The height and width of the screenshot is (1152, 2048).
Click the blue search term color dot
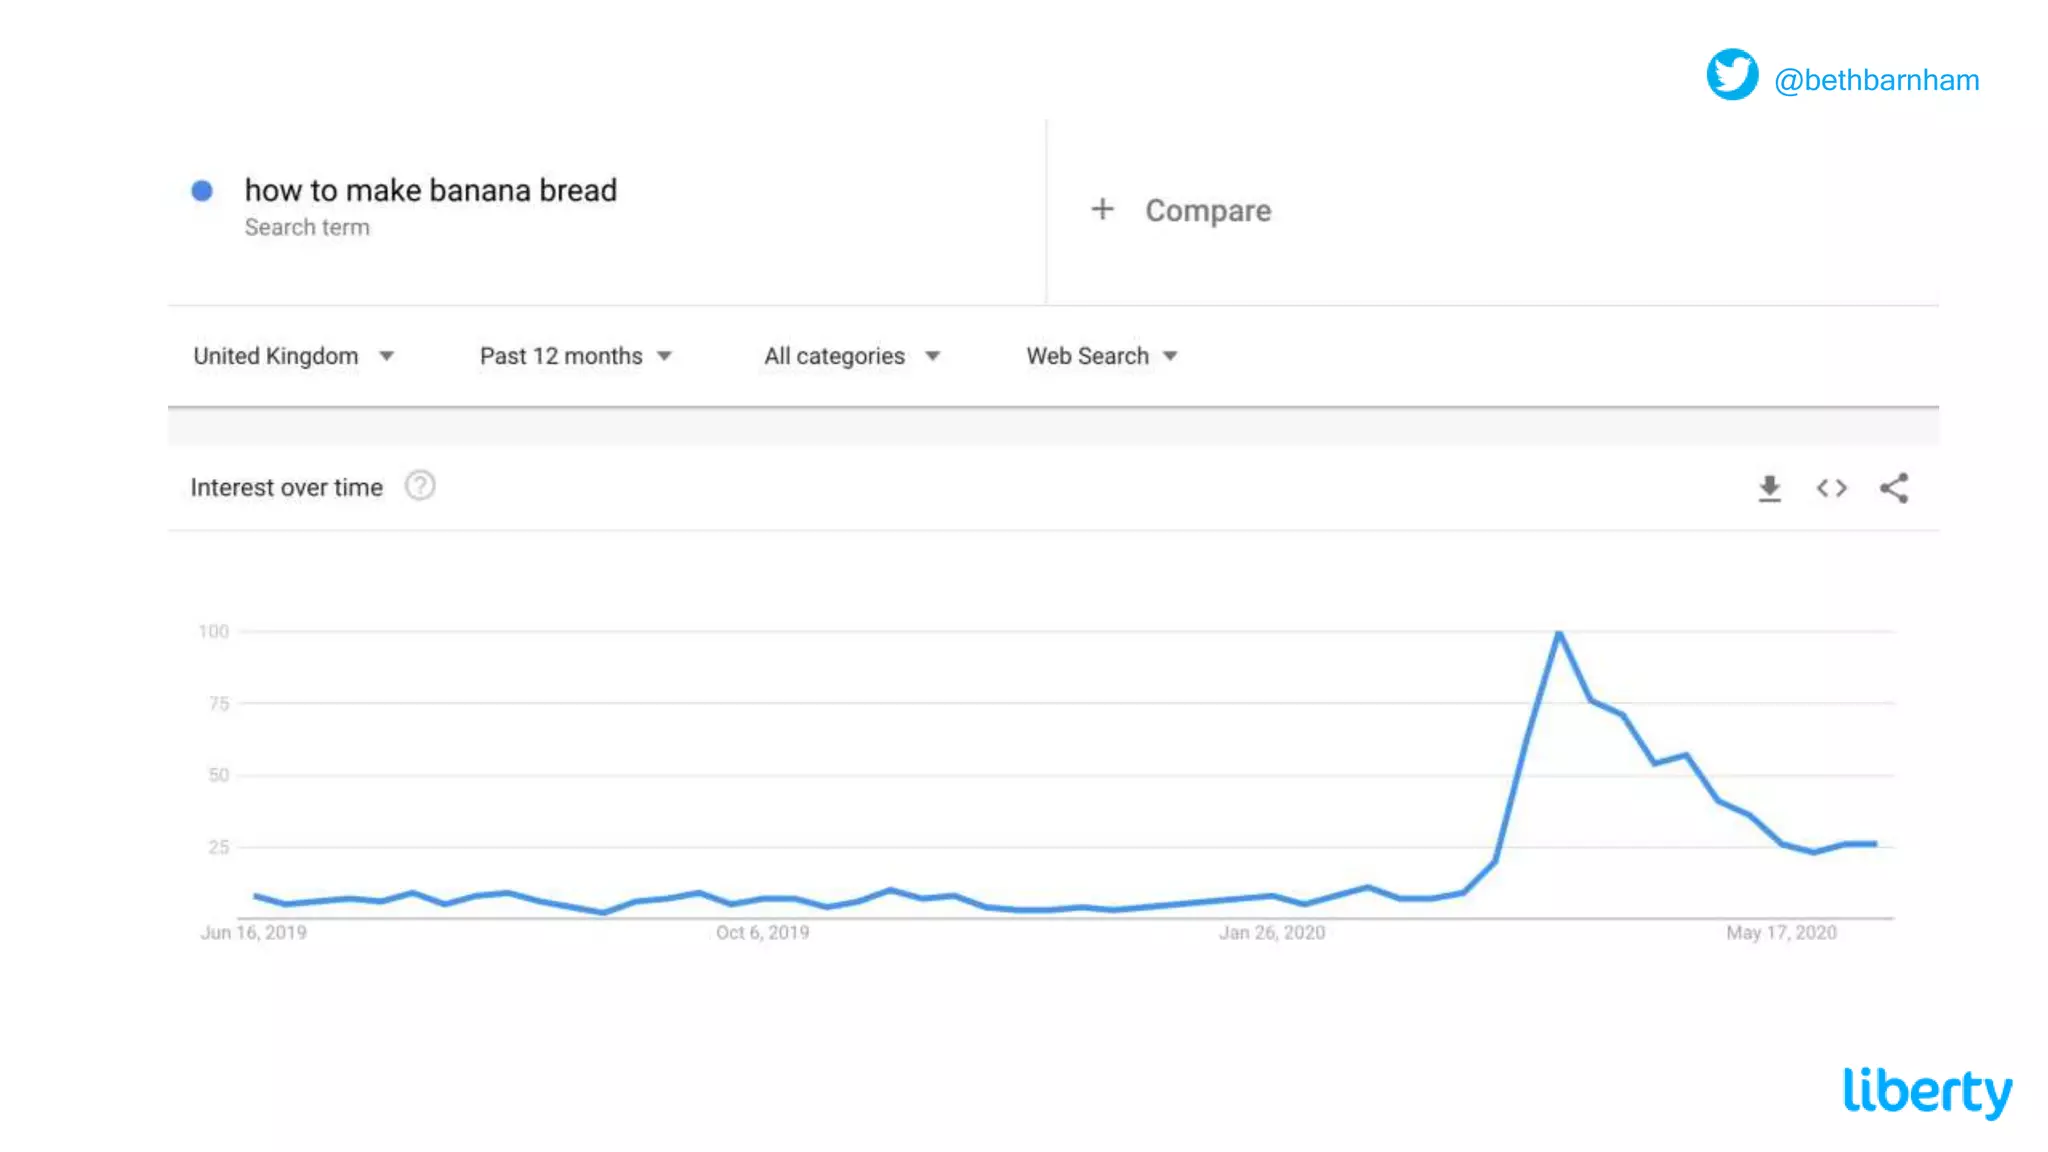tap(202, 191)
